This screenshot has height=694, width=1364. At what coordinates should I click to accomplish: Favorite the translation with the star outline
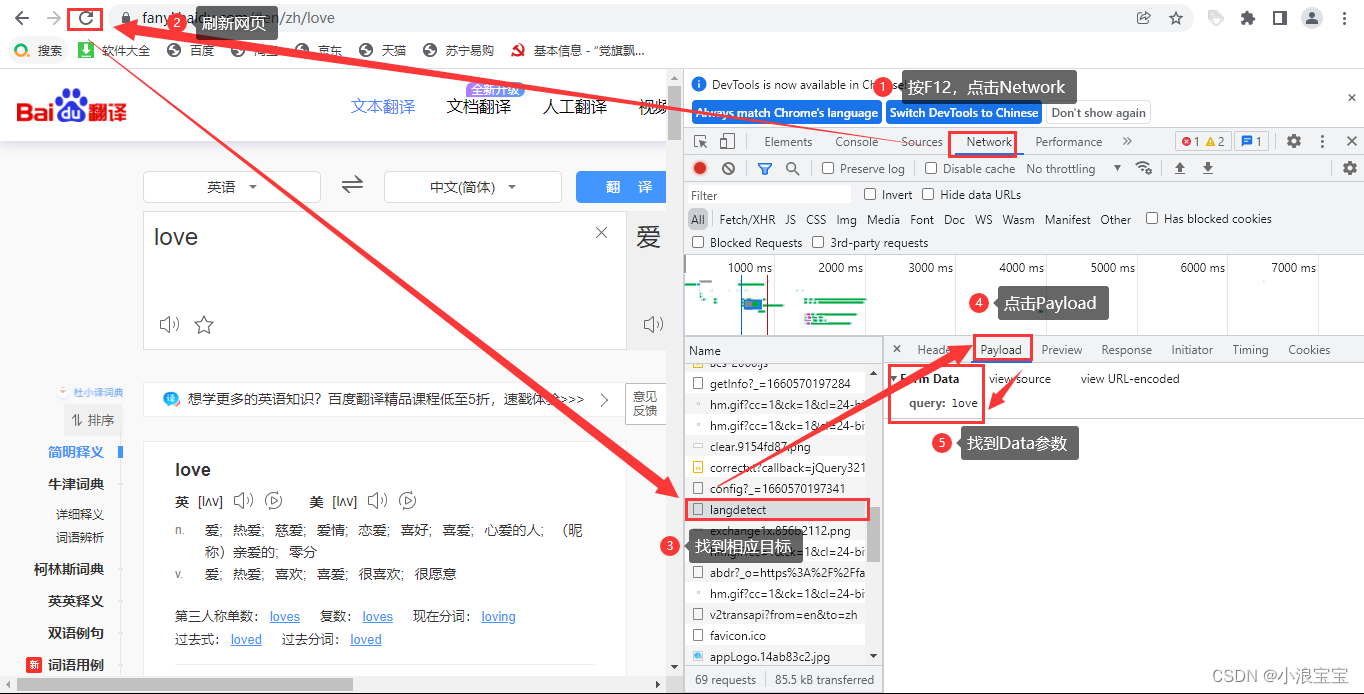coord(204,324)
